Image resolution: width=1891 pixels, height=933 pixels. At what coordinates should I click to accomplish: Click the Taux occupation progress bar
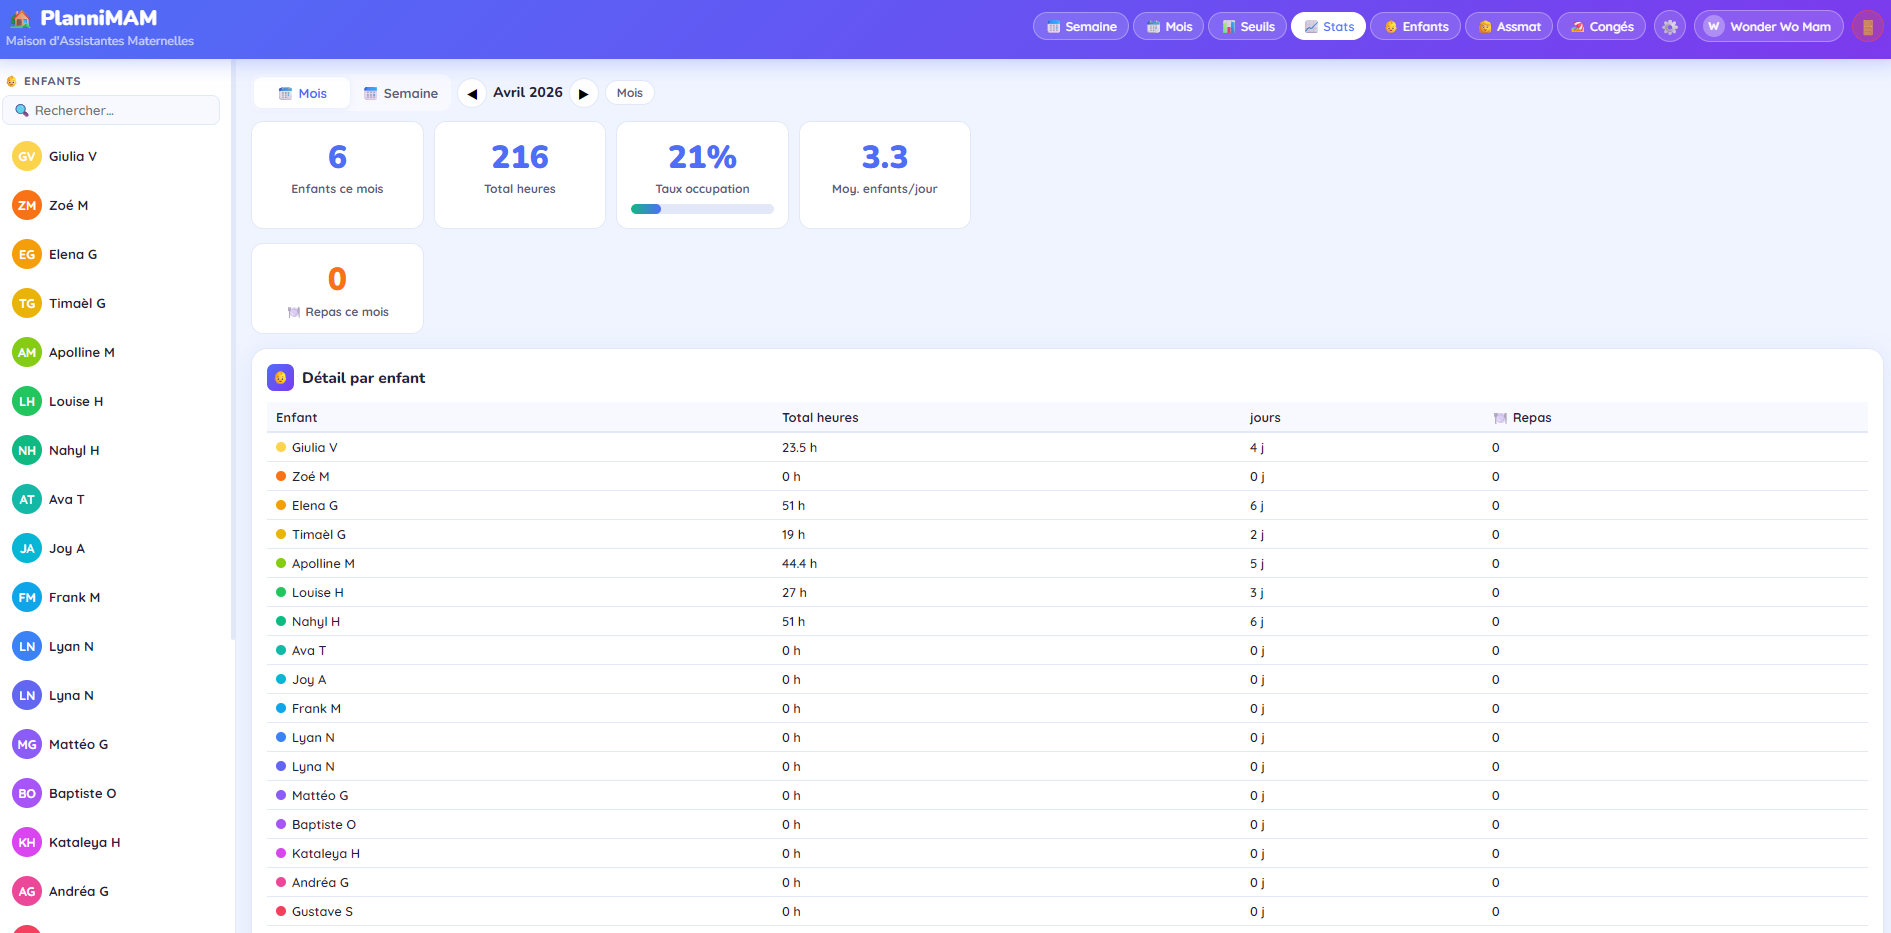702,209
